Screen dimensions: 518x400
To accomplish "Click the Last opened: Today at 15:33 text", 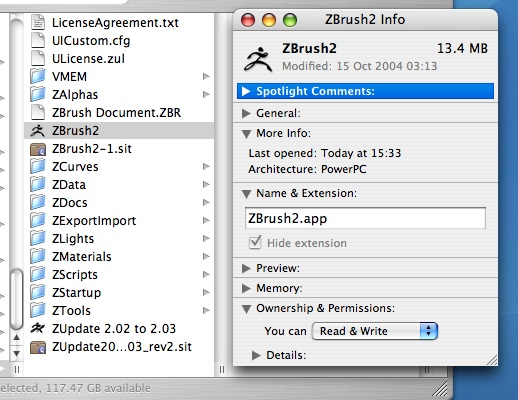I will click(325, 153).
